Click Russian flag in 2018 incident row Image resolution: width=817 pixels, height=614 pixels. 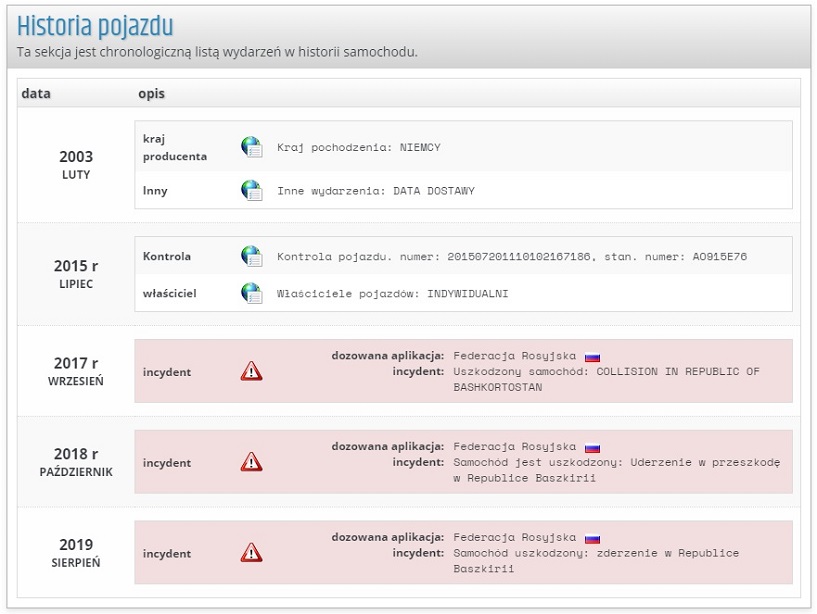(x=592, y=447)
